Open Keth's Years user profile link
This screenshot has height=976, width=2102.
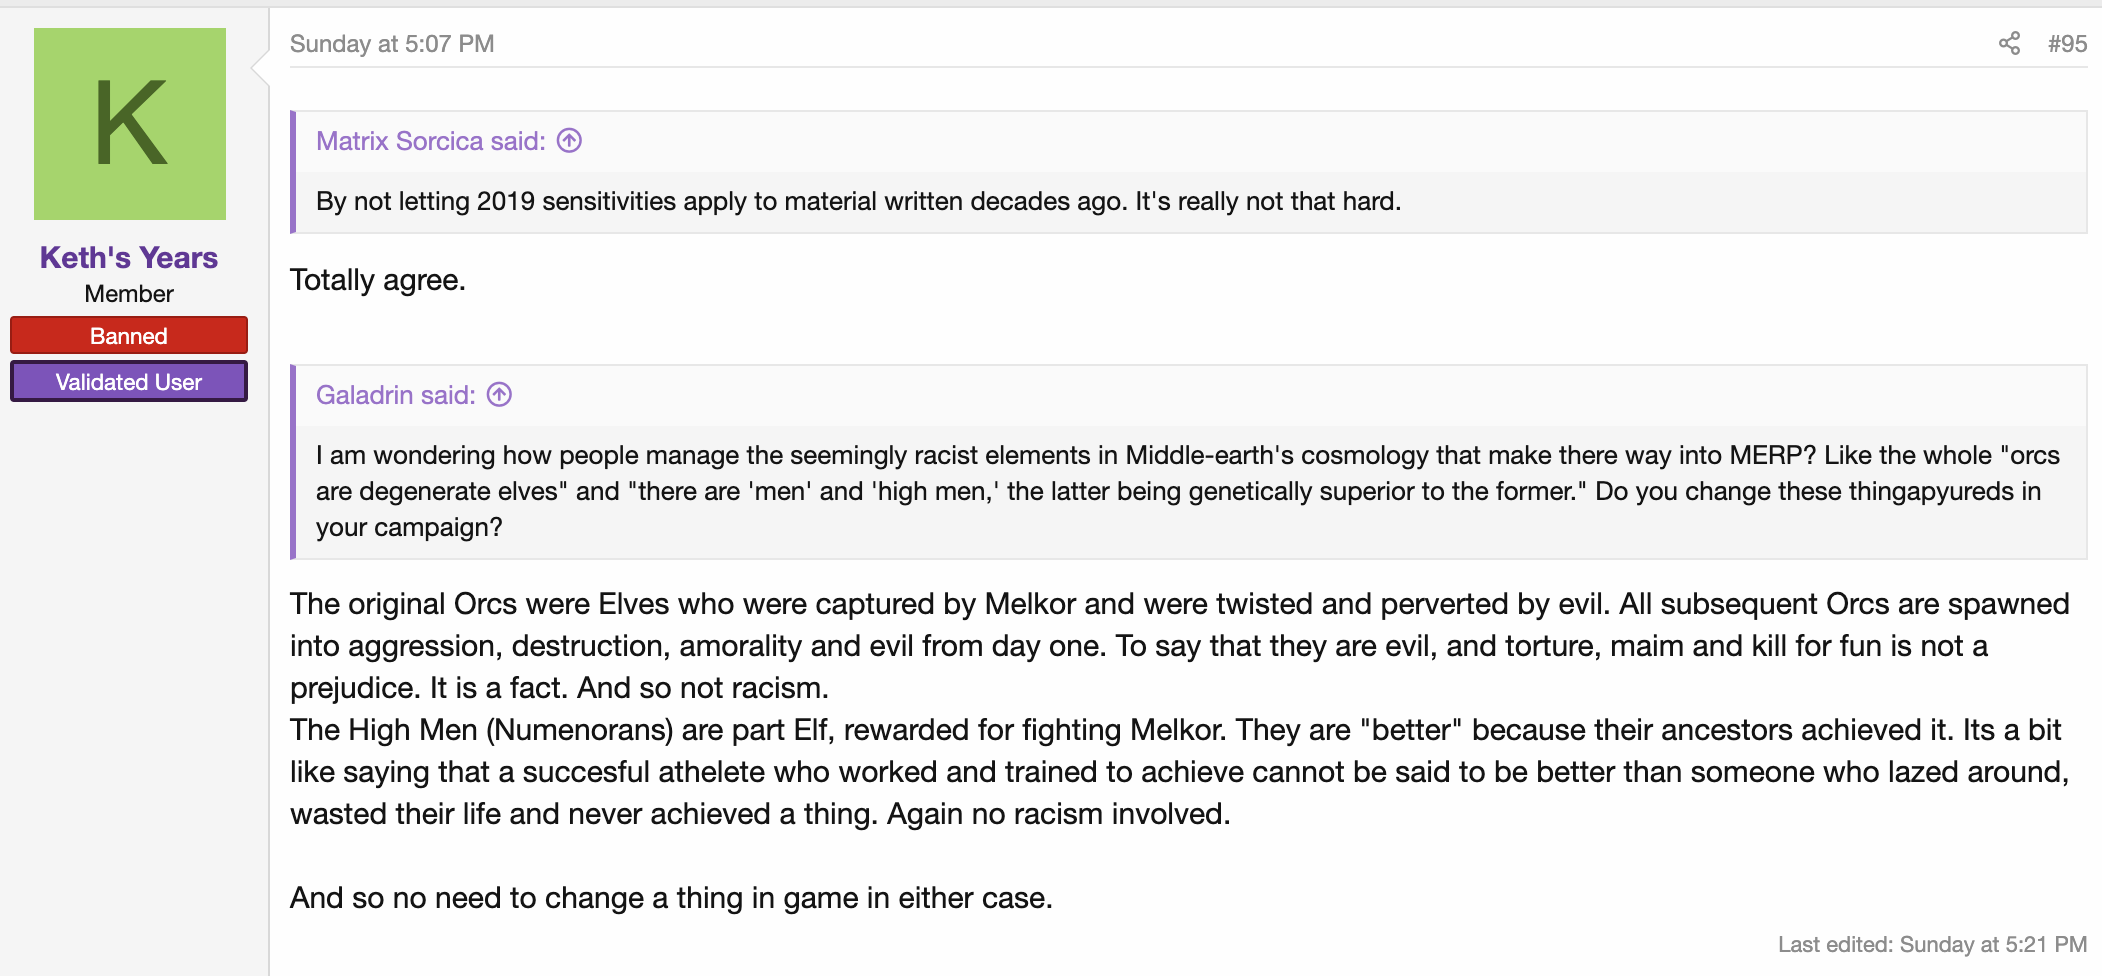(129, 257)
